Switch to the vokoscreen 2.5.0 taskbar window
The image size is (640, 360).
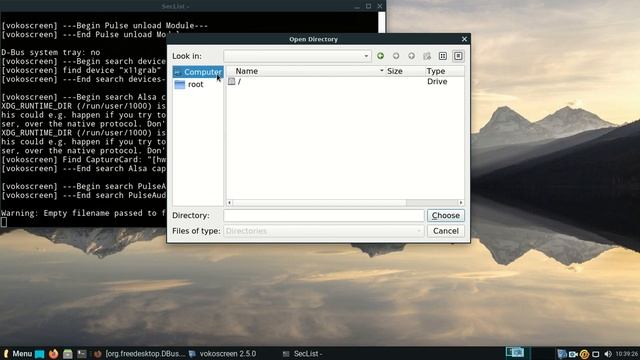pos(222,354)
